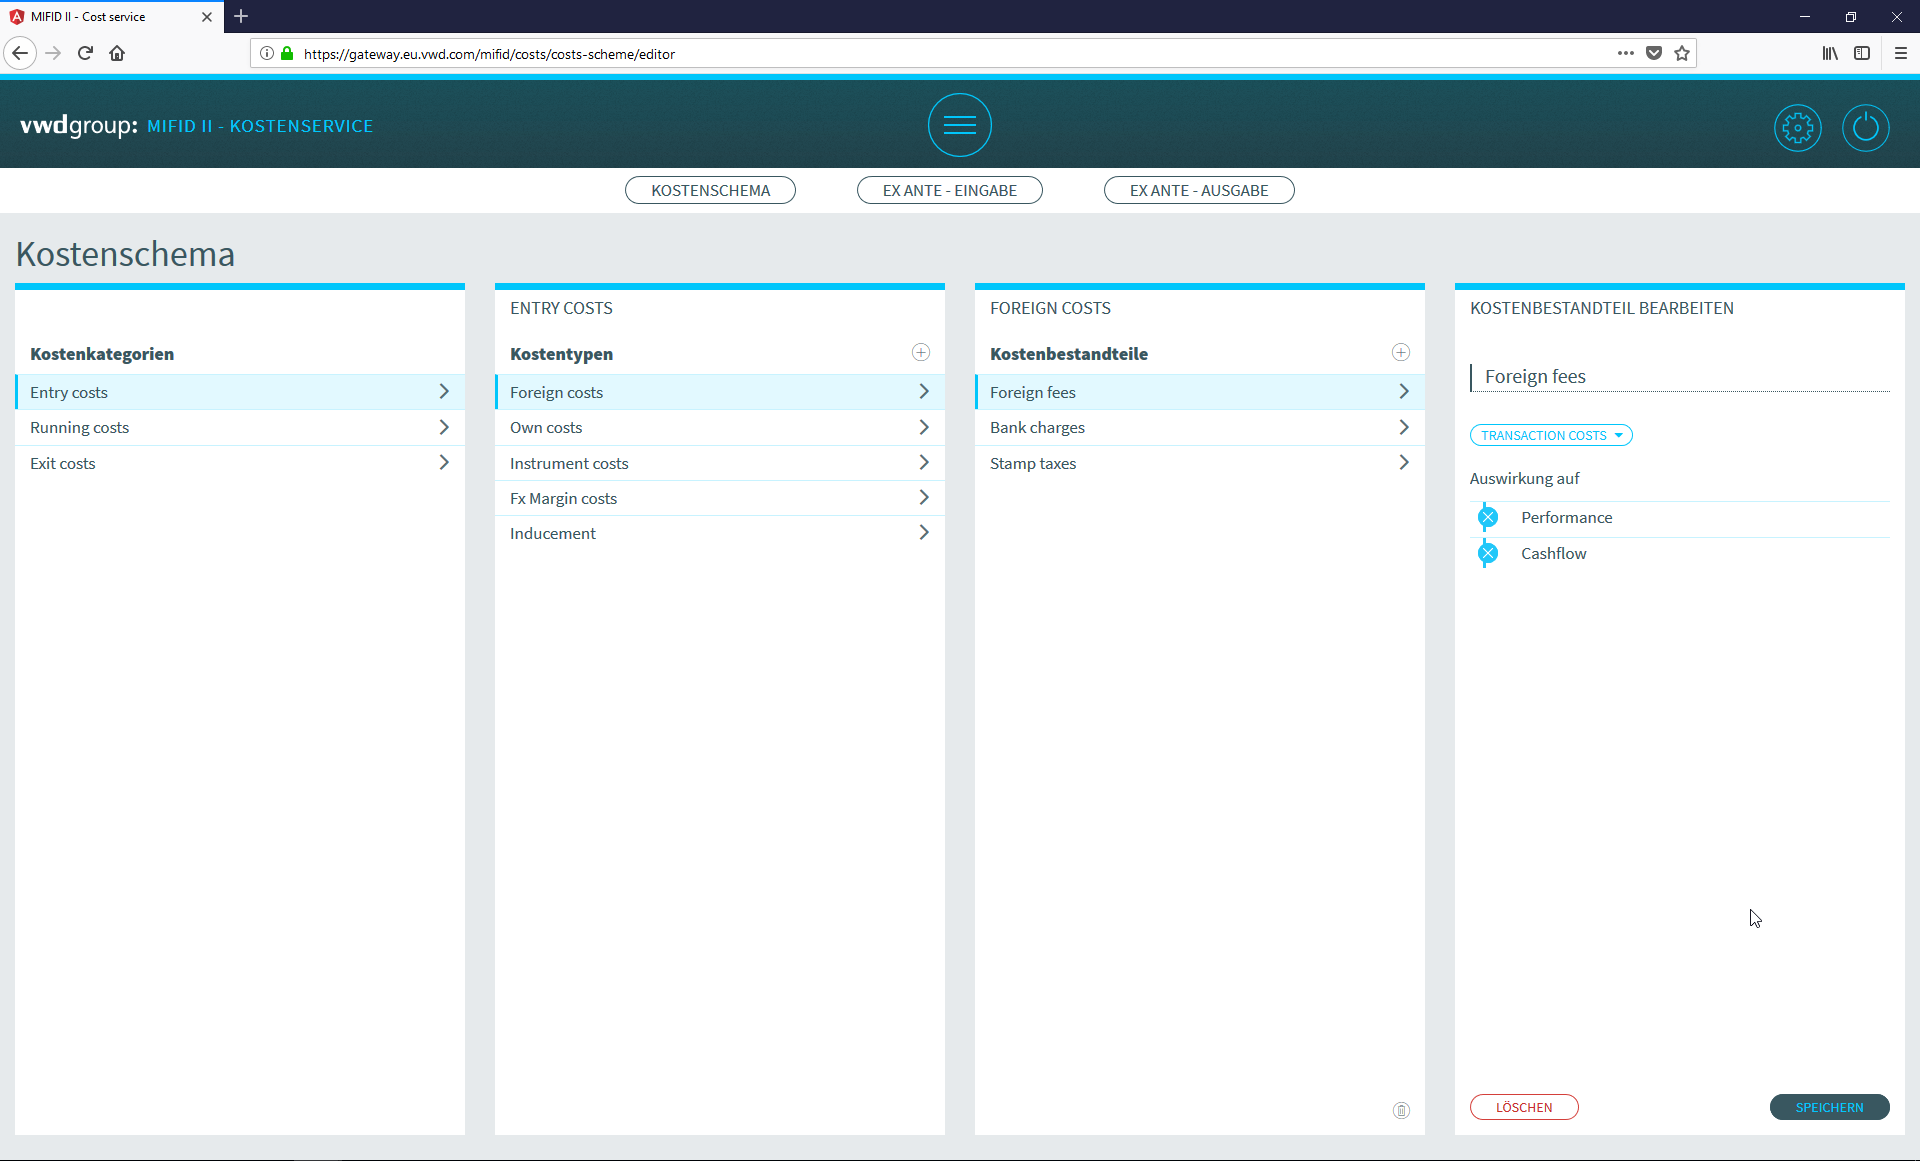This screenshot has width=1920, height=1161.
Task: Reload the page in browser toolbar
Action: (85, 54)
